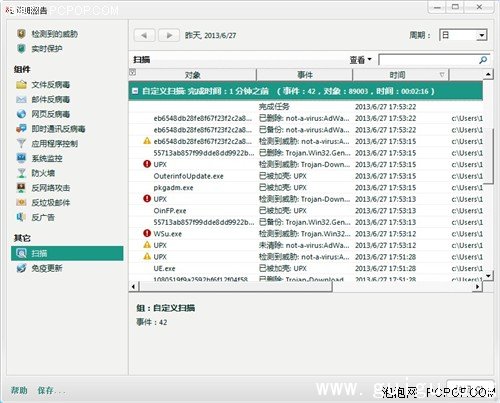This screenshot has height=403, width=500.
Task: Select the 免疫更新 globe icon
Action: [x=21, y=268]
